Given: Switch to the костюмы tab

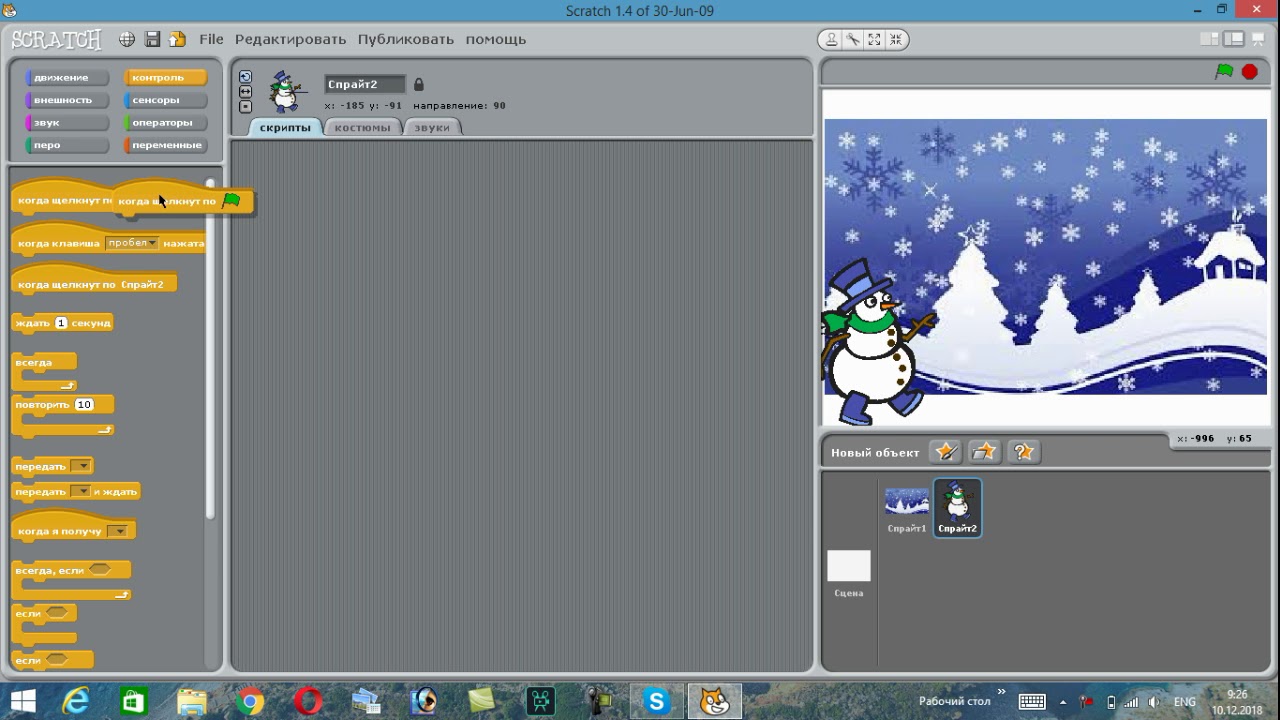Looking at the screenshot, I should pyautogui.click(x=362, y=127).
